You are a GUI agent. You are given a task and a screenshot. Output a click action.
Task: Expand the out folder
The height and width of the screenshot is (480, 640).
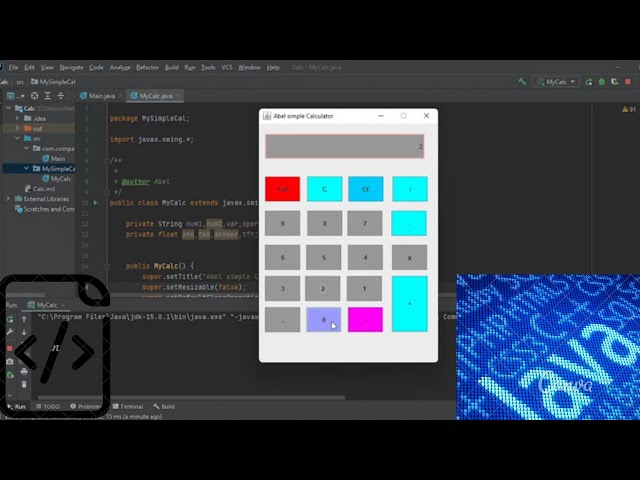(x=17, y=128)
